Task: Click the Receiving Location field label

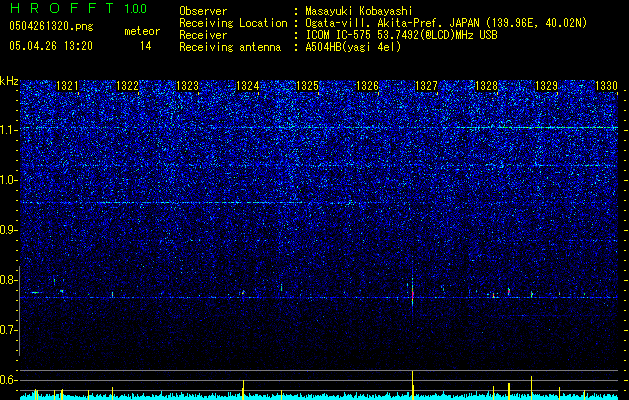Action: coord(233,23)
